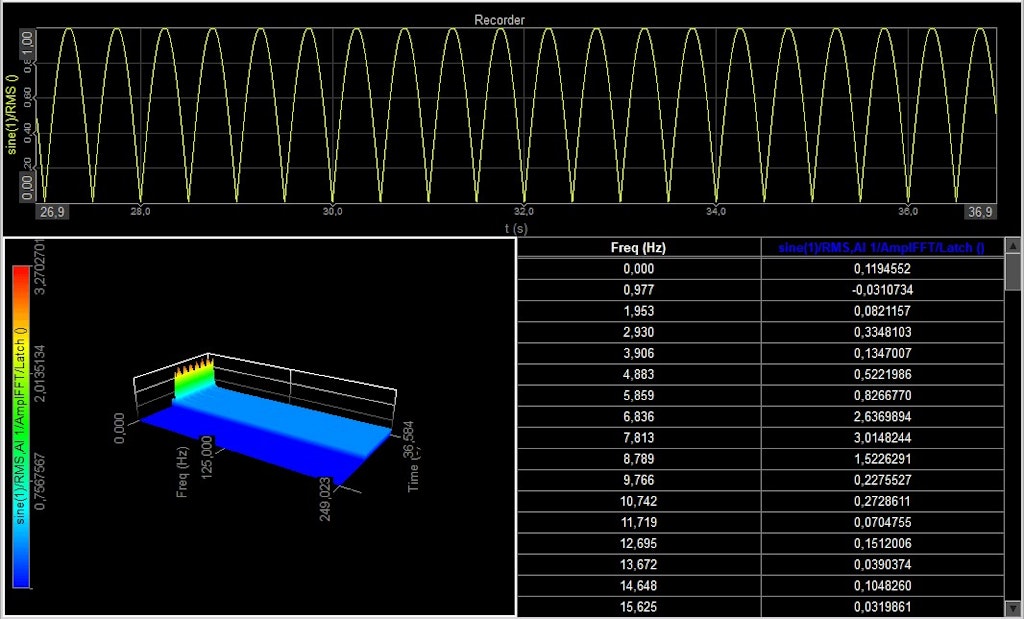The width and height of the screenshot is (1024, 619).
Task: Select amplitude value 1,5226291
Action: point(882,458)
